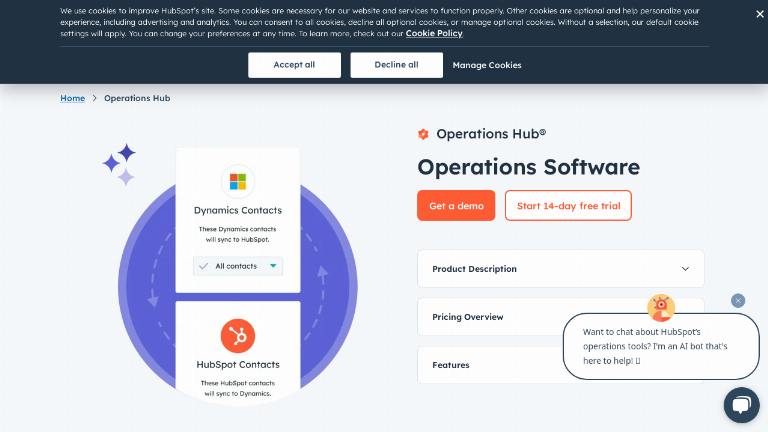768x432 pixels.
Task: Click the orange Operations Hub gear icon
Action: [423, 134]
